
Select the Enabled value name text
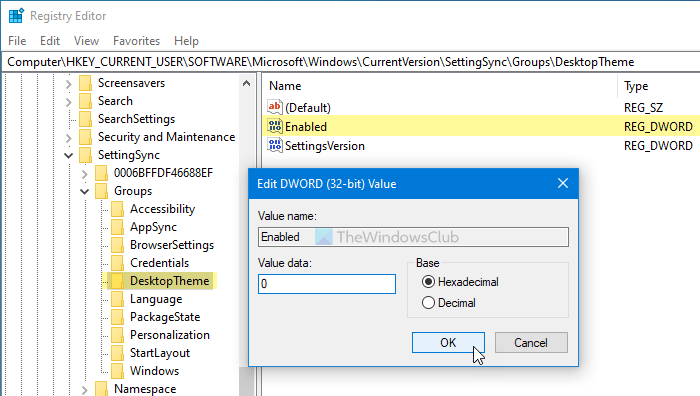click(306, 127)
